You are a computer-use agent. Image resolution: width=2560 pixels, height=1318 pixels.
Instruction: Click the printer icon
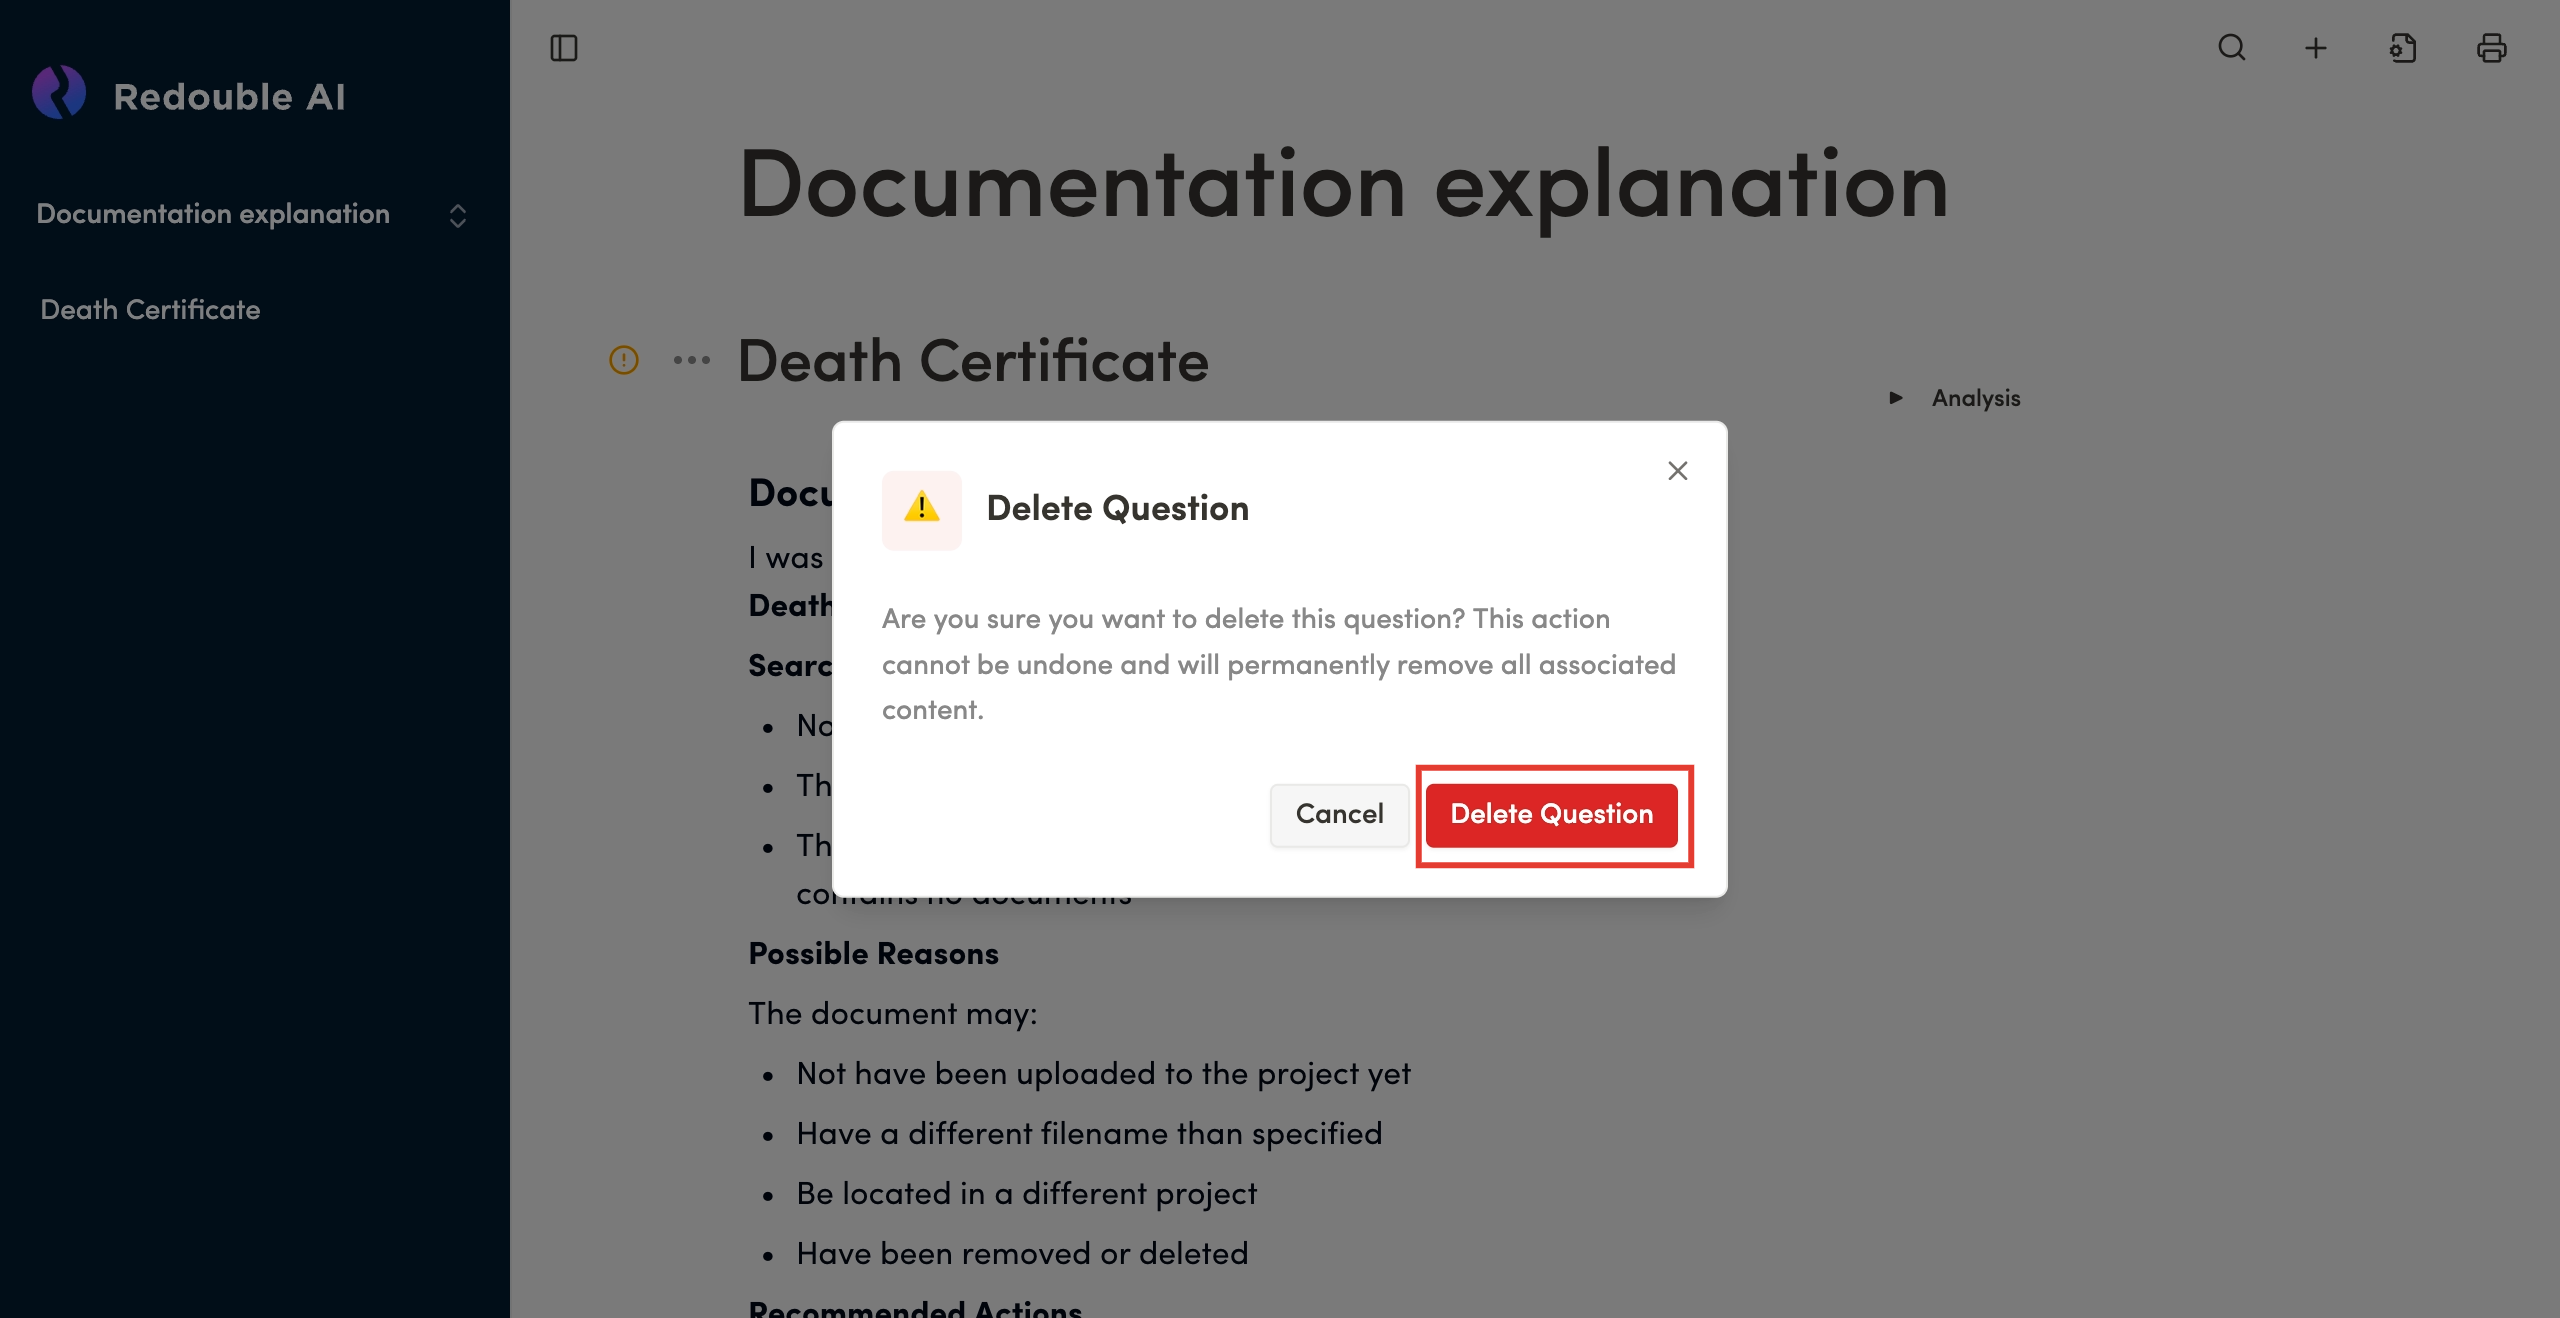pyautogui.click(x=2491, y=48)
